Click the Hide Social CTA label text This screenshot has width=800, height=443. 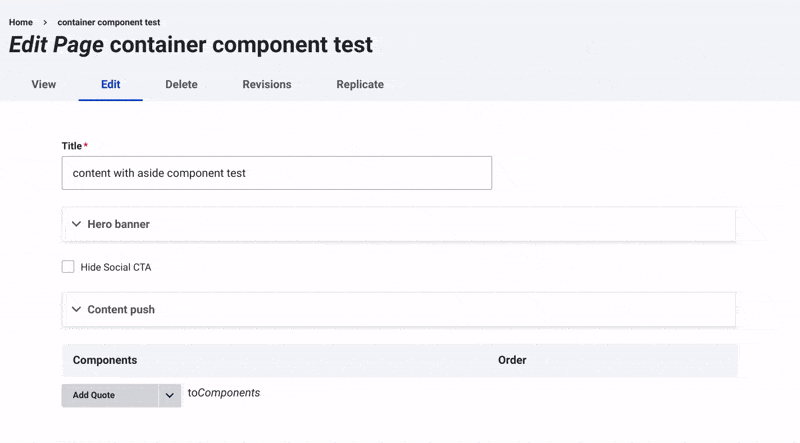coord(116,267)
